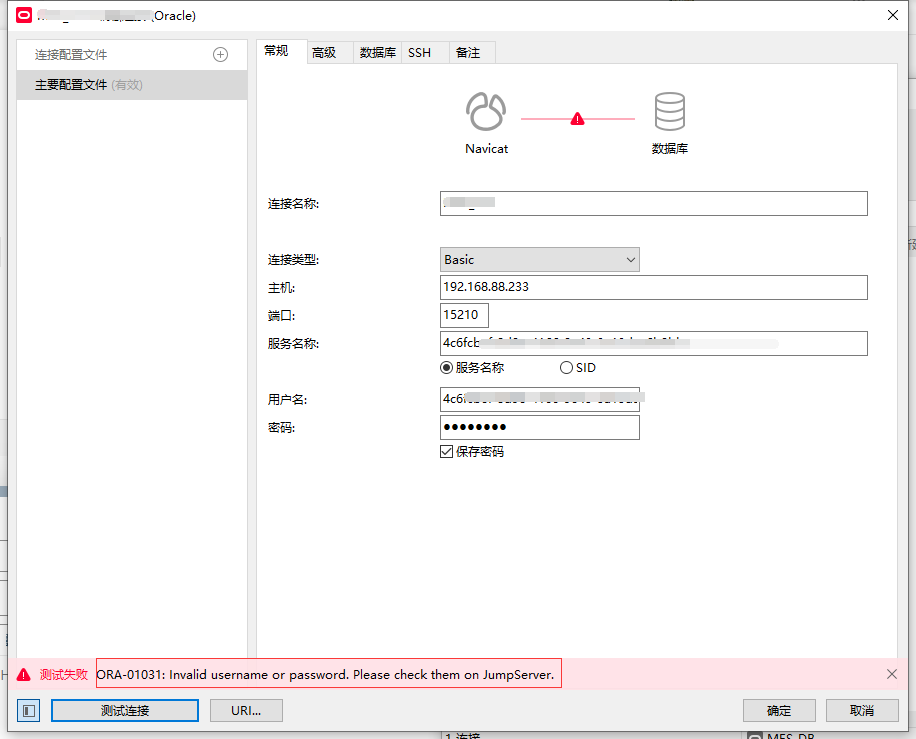Click the database cylinder icon

[x=669, y=112]
